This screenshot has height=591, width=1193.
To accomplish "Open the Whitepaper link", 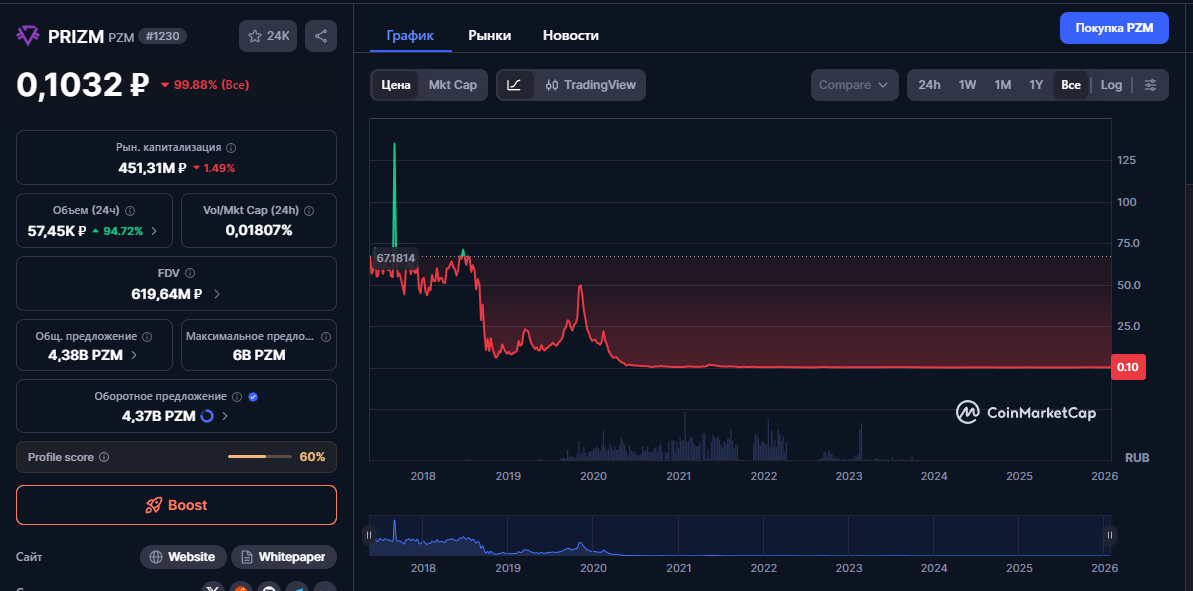I will click(283, 557).
